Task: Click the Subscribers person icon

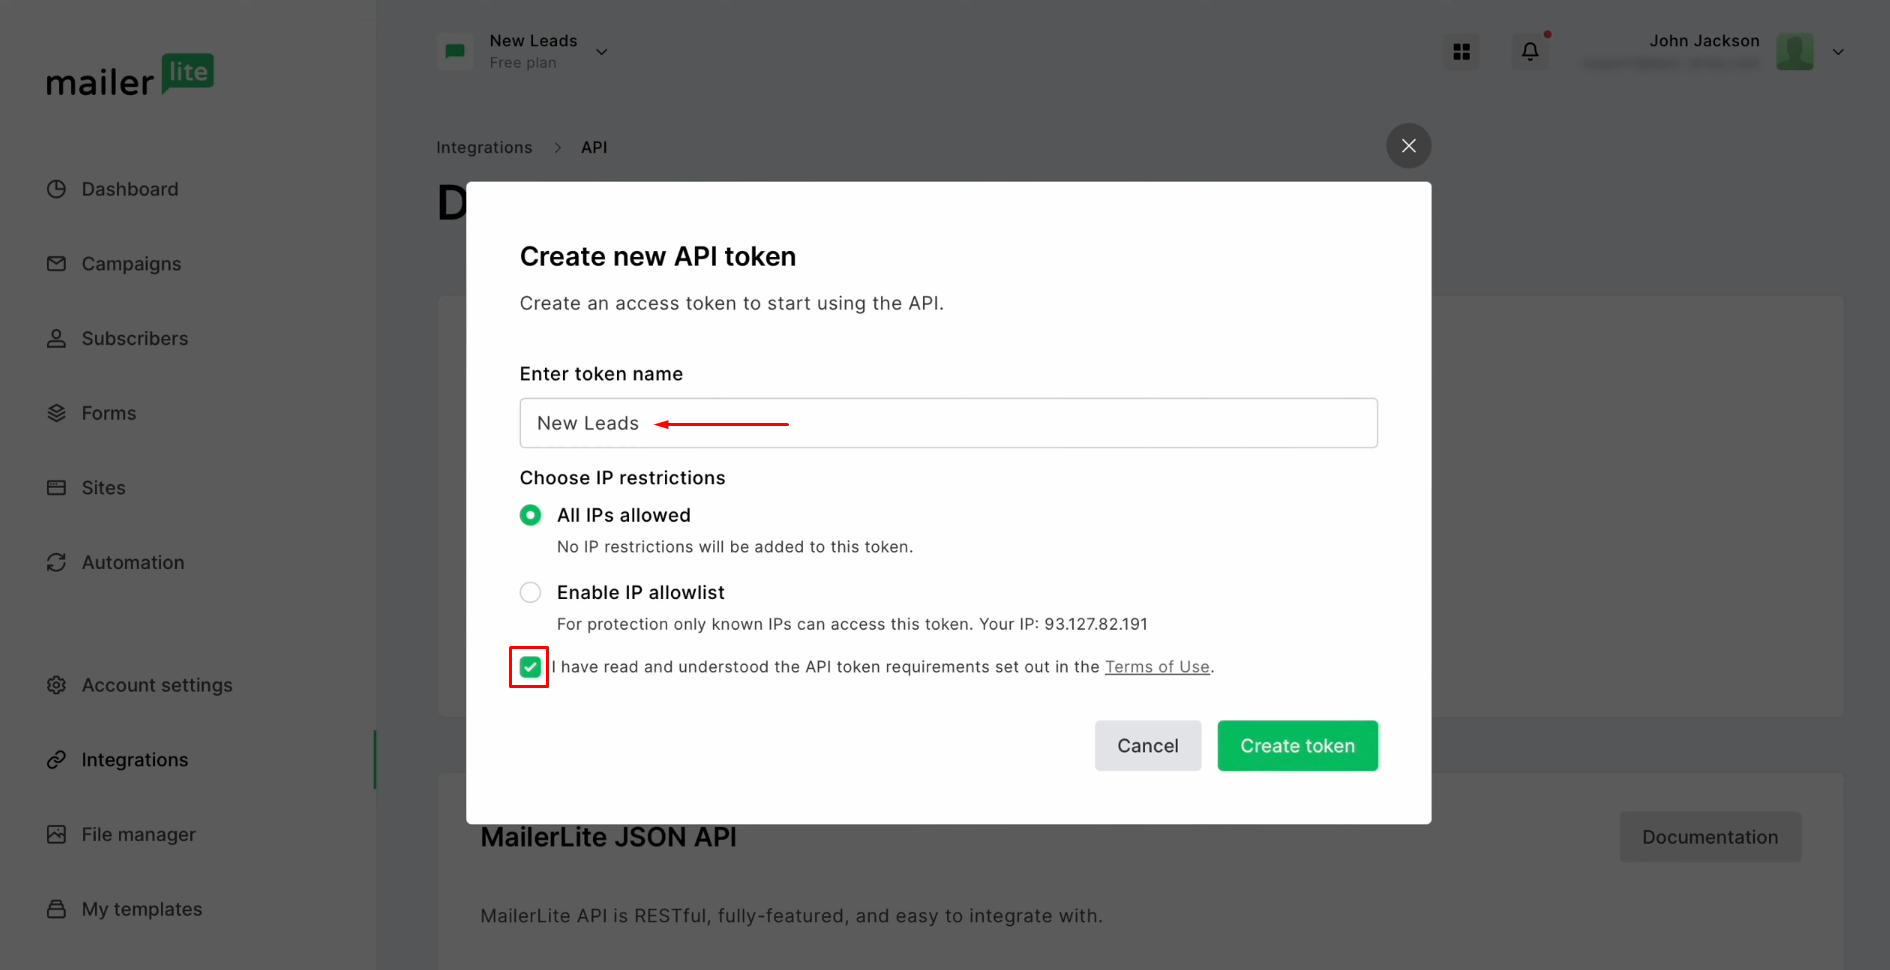Action: [57, 339]
